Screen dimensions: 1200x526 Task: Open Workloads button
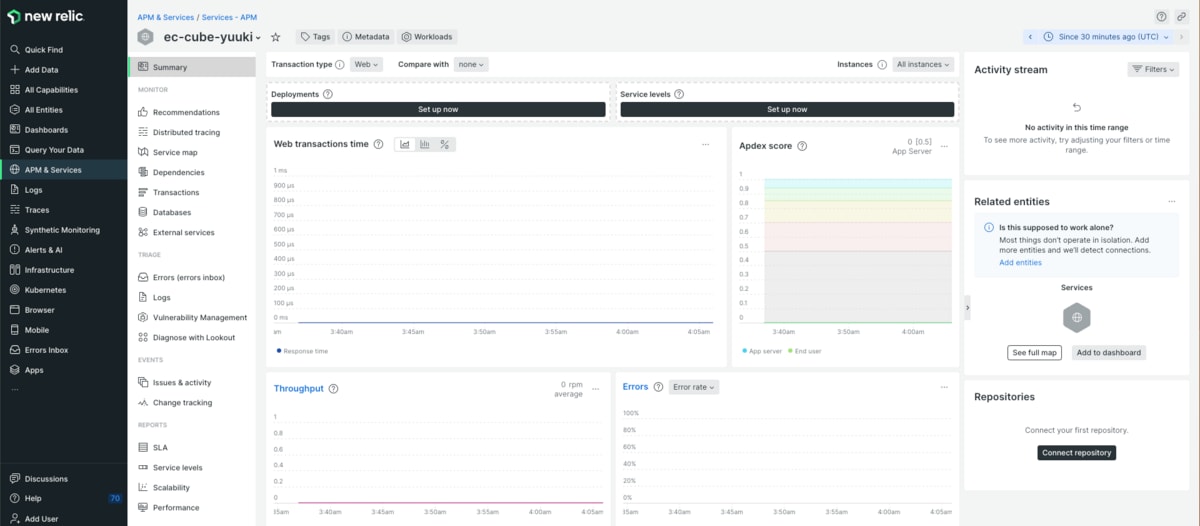[x=427, y=37]
